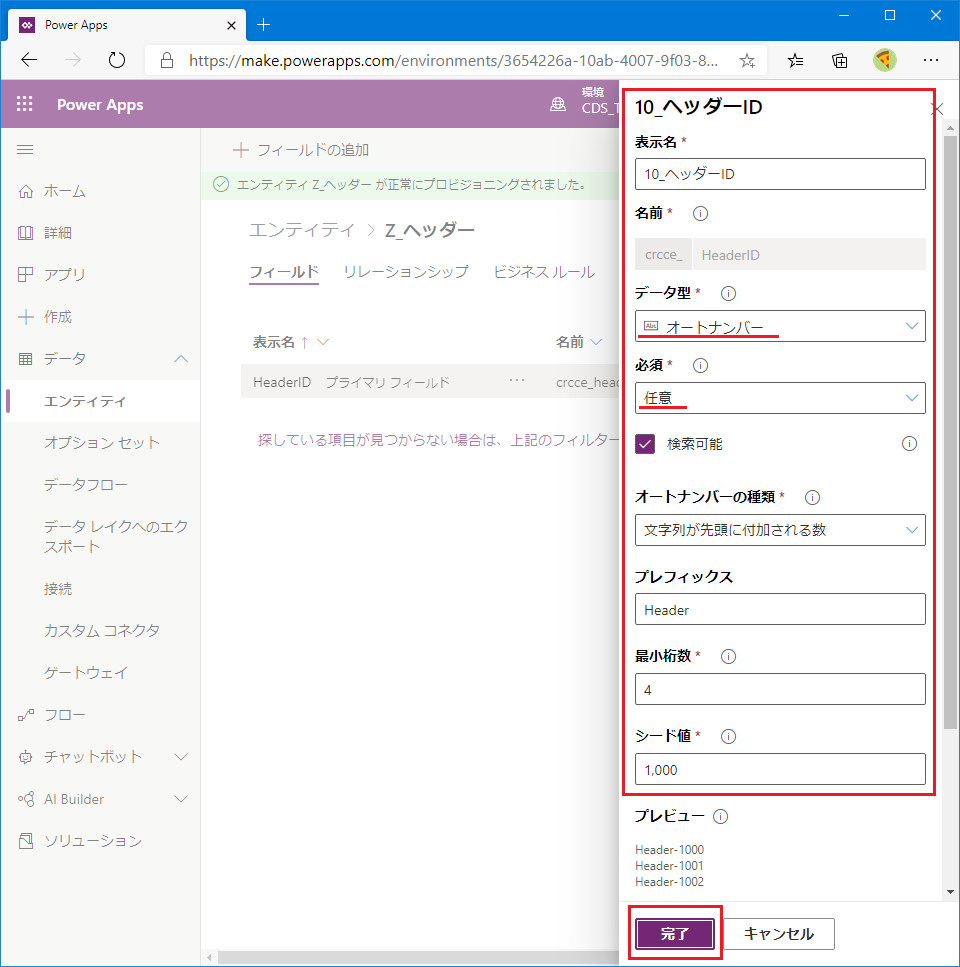Image resolution: width=960 pixels, height=967 pixels.
Task: Open browser profile avatar
Action: click(x=885, y=60)
